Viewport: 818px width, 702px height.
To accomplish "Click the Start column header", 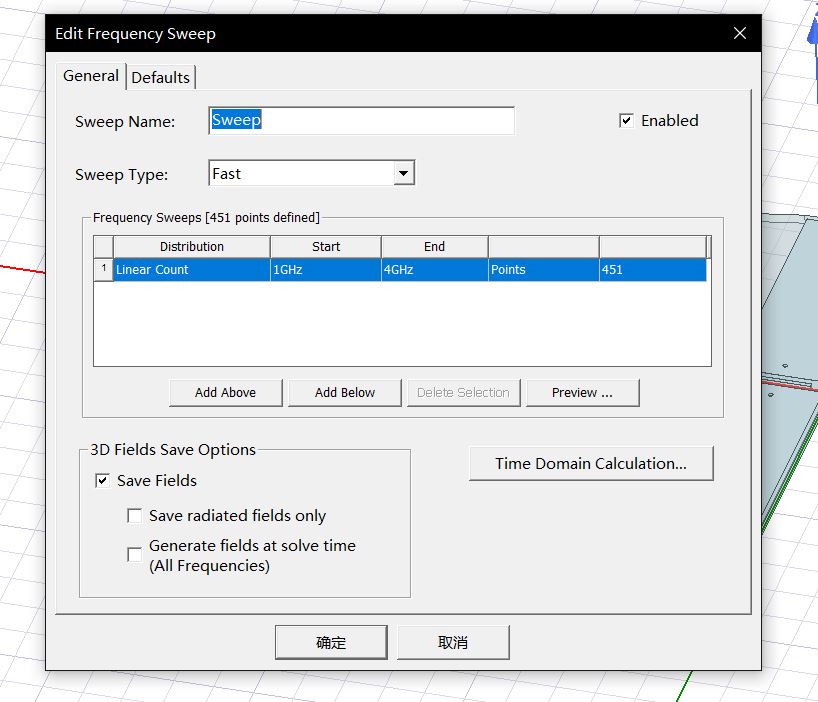I will (326, 247).
